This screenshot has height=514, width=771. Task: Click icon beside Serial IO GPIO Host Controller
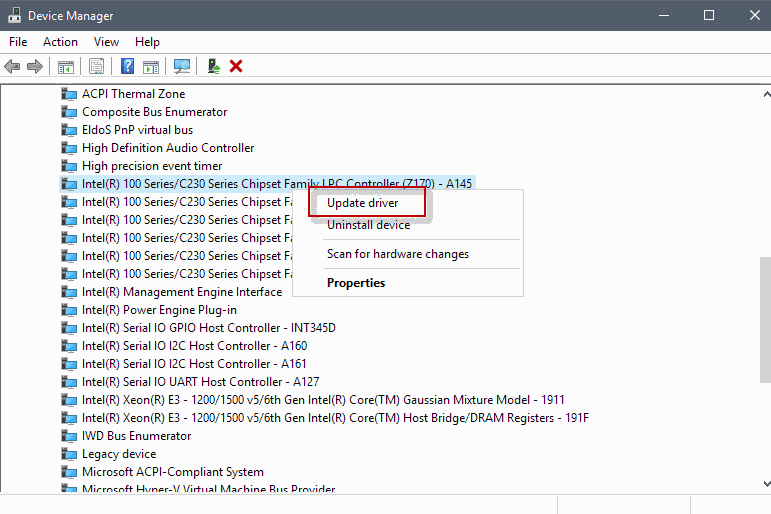click(69, 328)
